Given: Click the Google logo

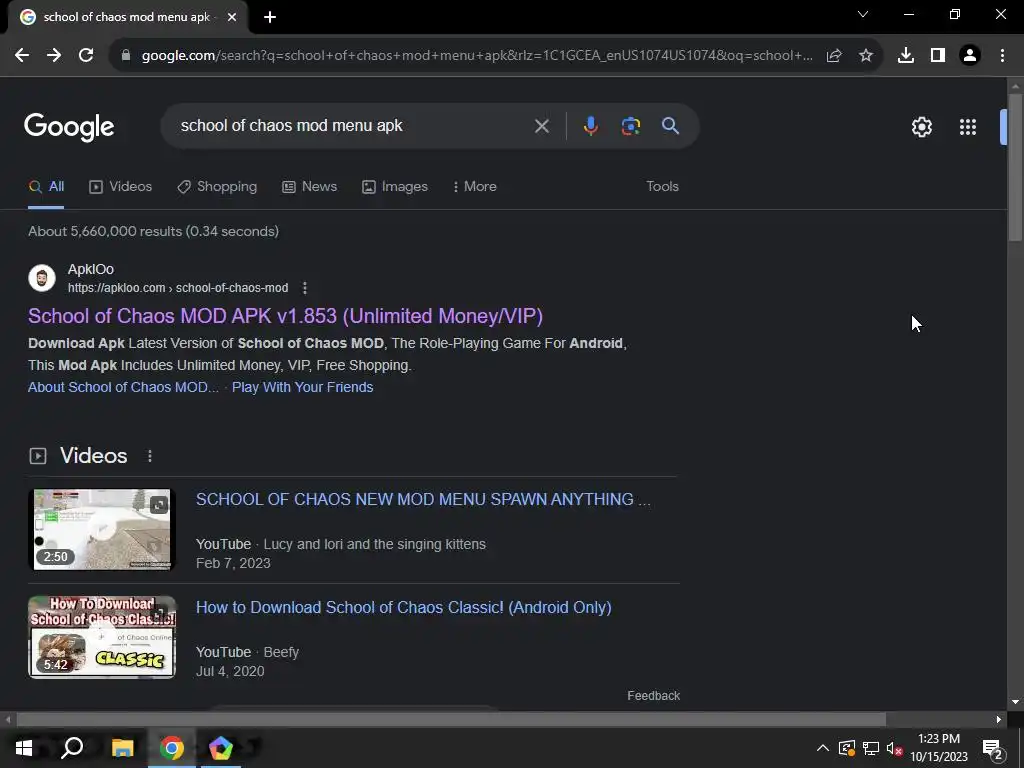Looking at the screenshot, I should (x=69, y=127).
